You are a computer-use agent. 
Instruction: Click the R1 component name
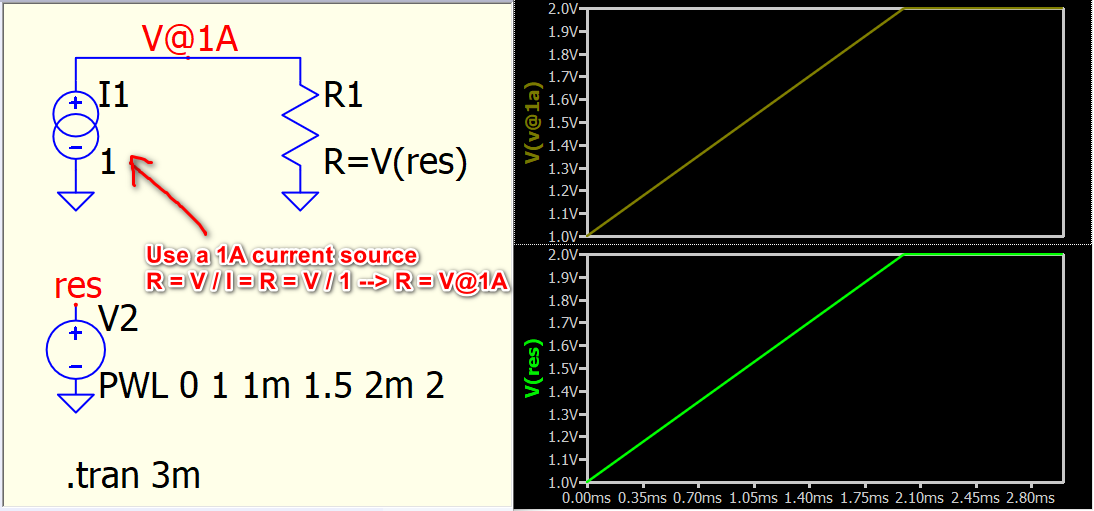(x=344, y=96)
